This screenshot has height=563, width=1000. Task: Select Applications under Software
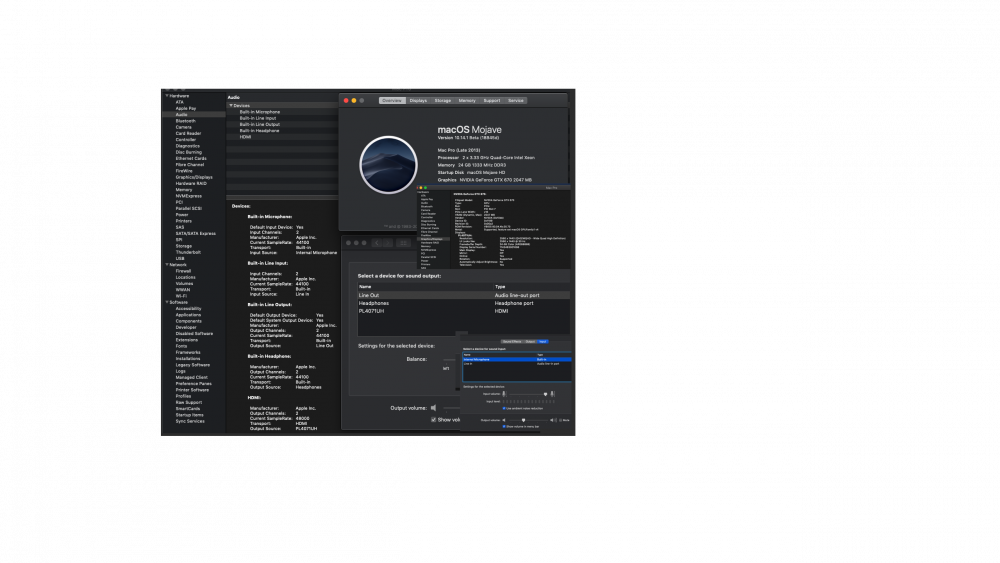188,315
